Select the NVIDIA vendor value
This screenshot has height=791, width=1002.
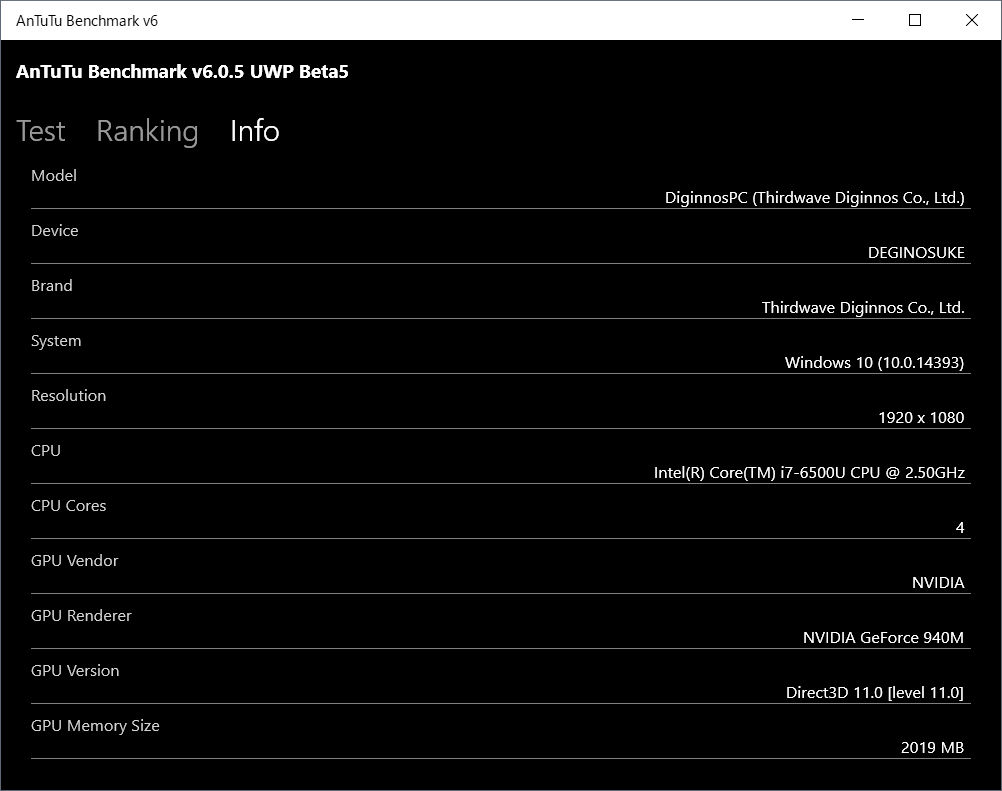[x=938, y=583]
